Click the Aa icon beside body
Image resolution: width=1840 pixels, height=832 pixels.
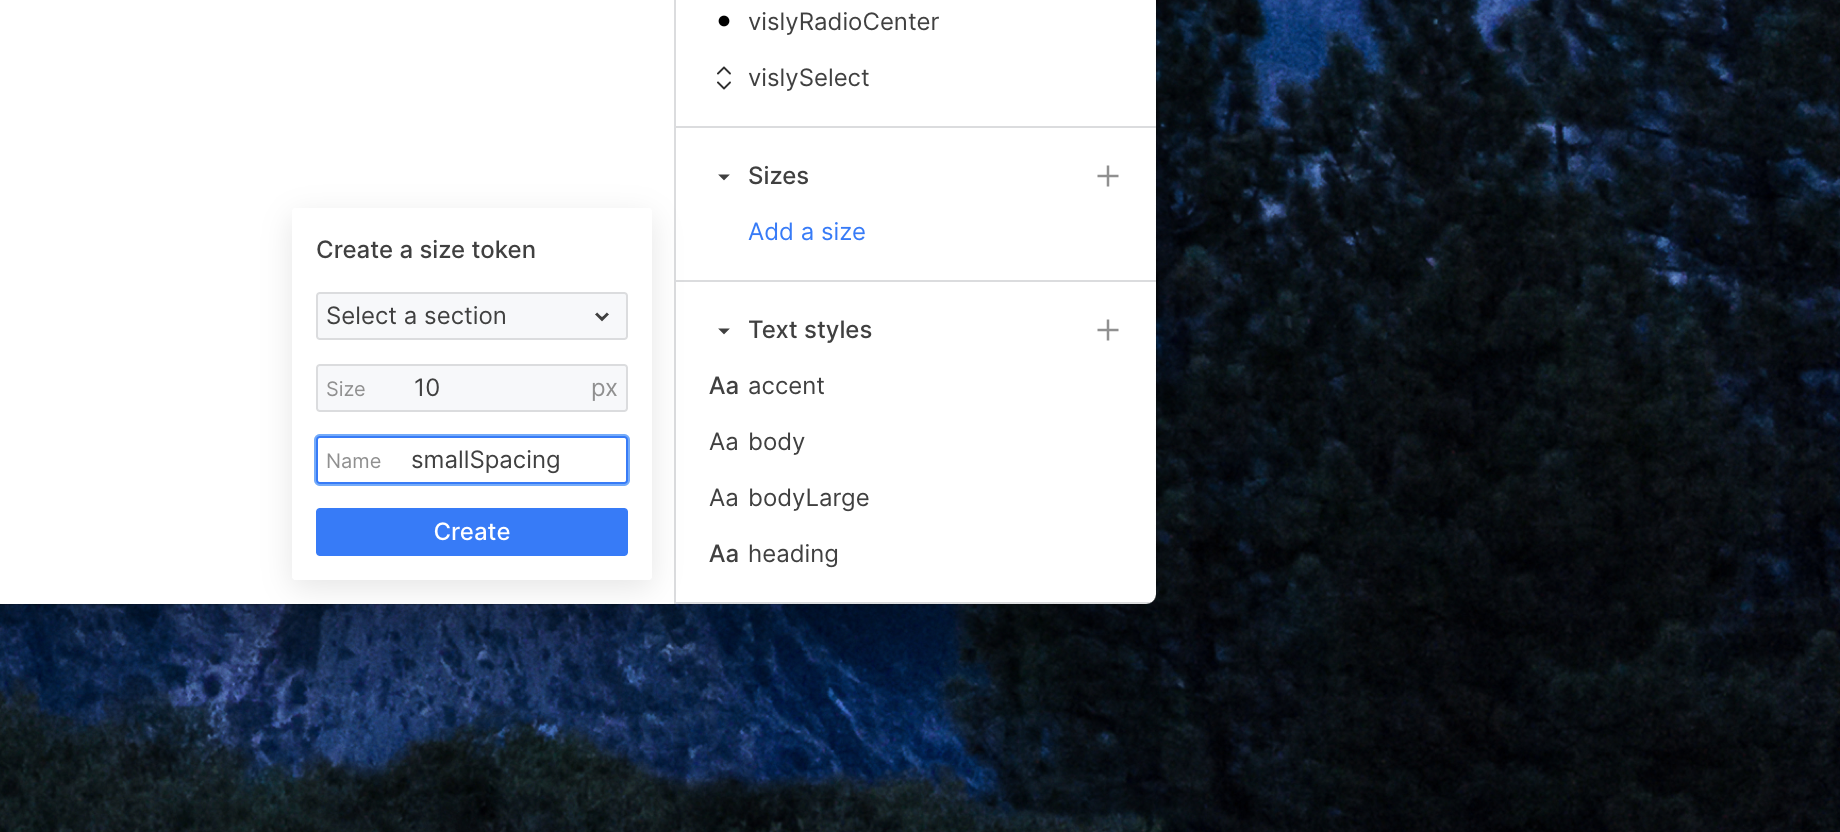(x=724, y=442)
